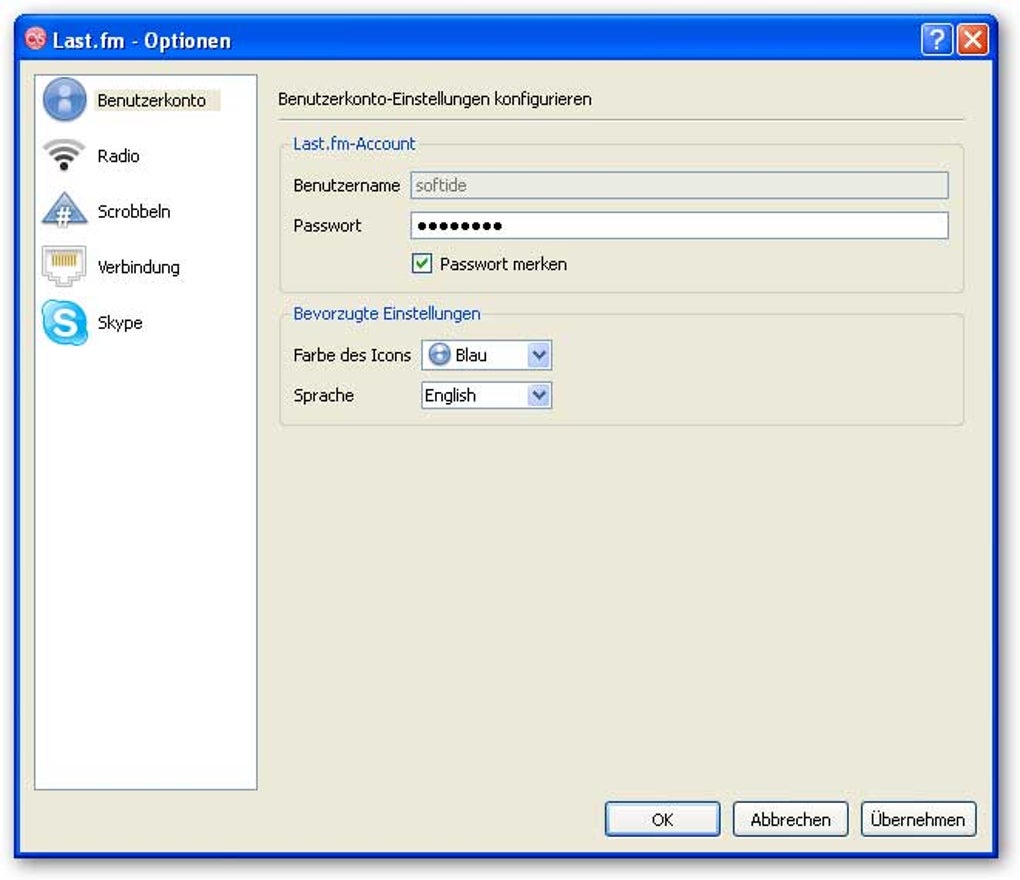Click the Passwort label

click(327, 226)
